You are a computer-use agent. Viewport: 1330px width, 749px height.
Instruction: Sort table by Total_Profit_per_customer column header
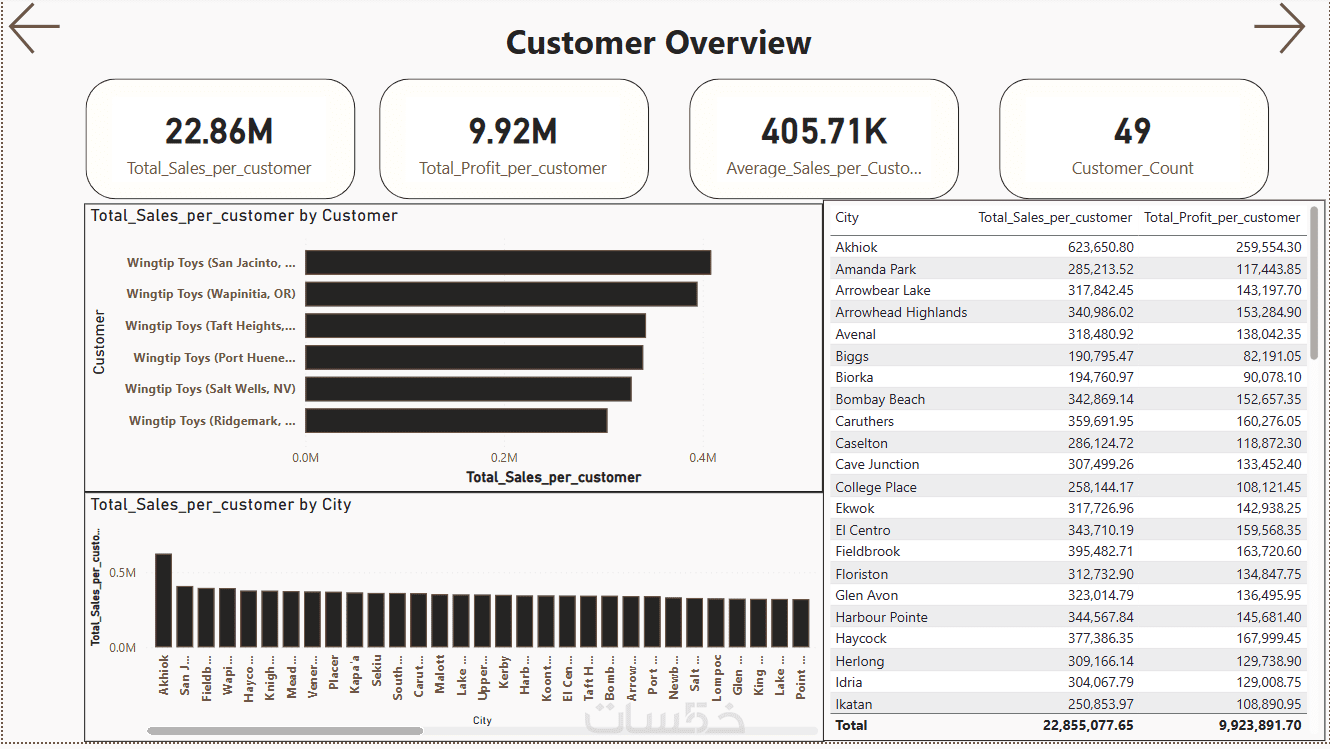click(1222, 218)
